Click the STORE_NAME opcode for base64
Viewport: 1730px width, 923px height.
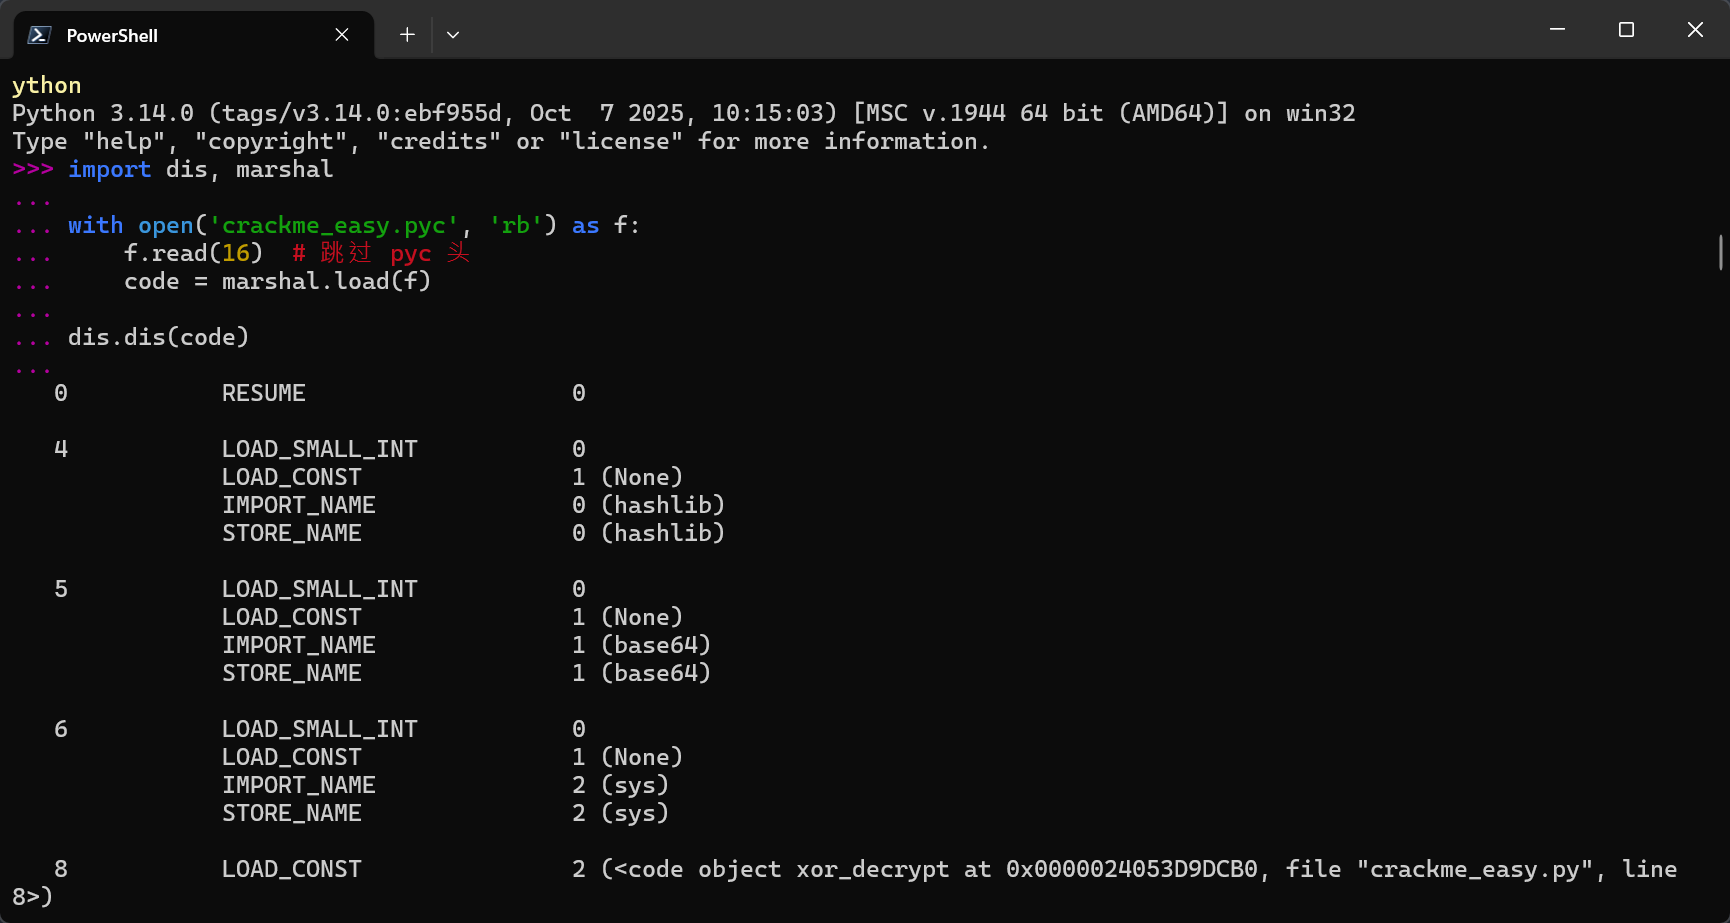(x=291, y=674)
